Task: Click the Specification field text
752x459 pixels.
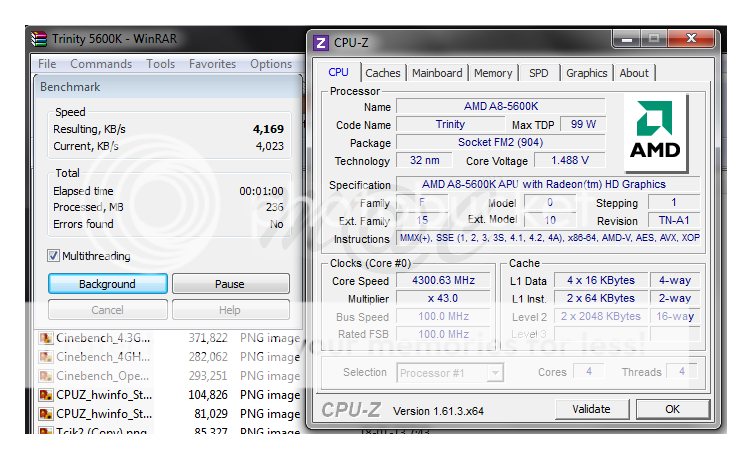Action: [x=548, y=184]
